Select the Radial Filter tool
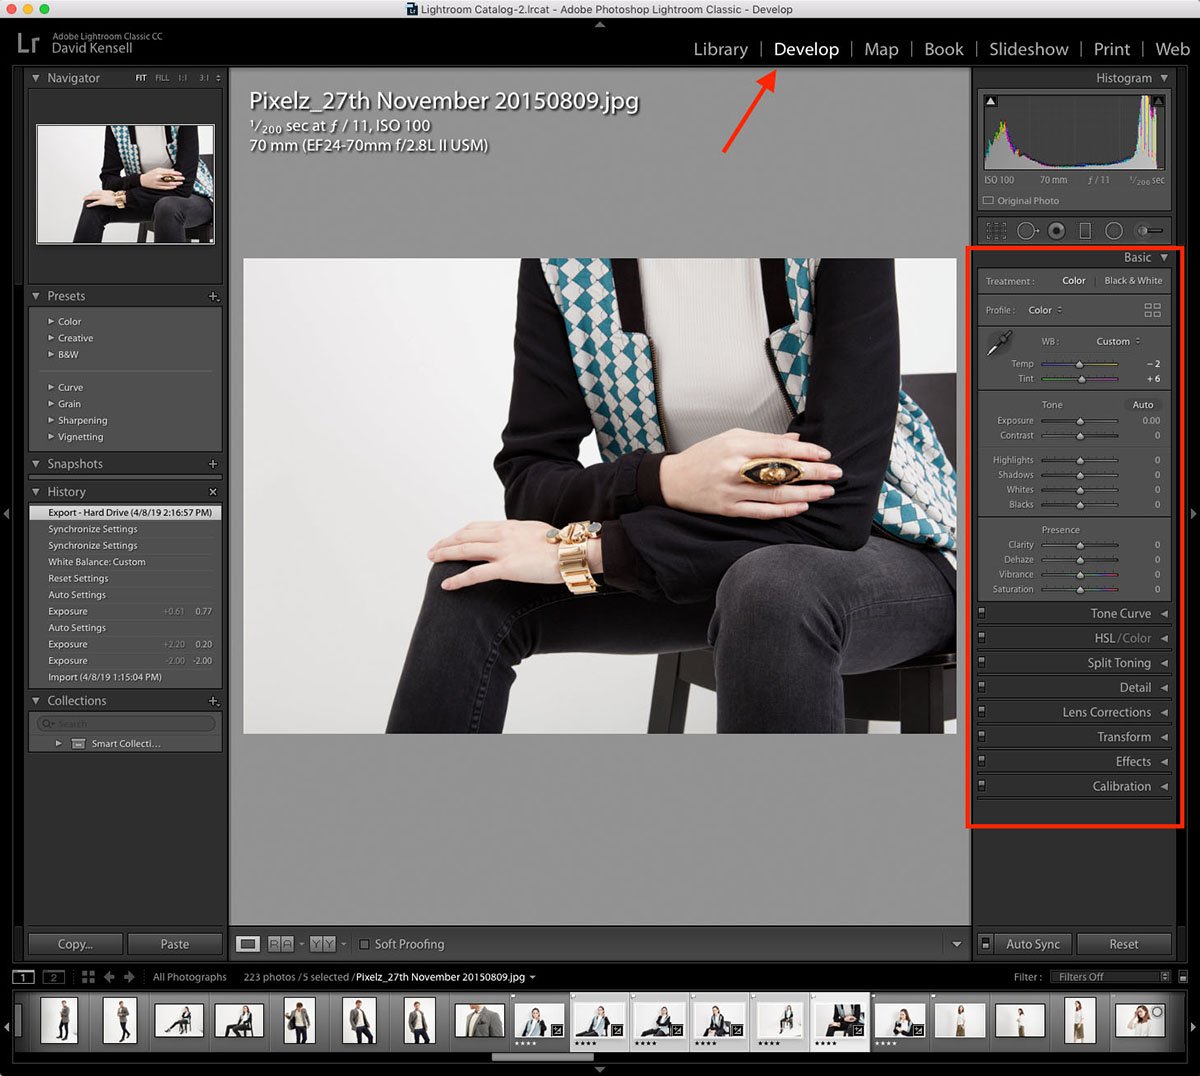Viewport: 1200px width, 1076px height. [1114, 231]
